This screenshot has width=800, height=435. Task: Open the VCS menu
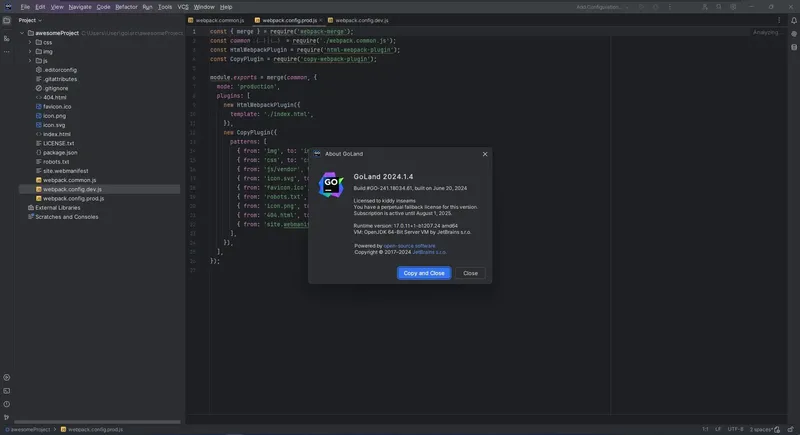(x=183, y=7)
